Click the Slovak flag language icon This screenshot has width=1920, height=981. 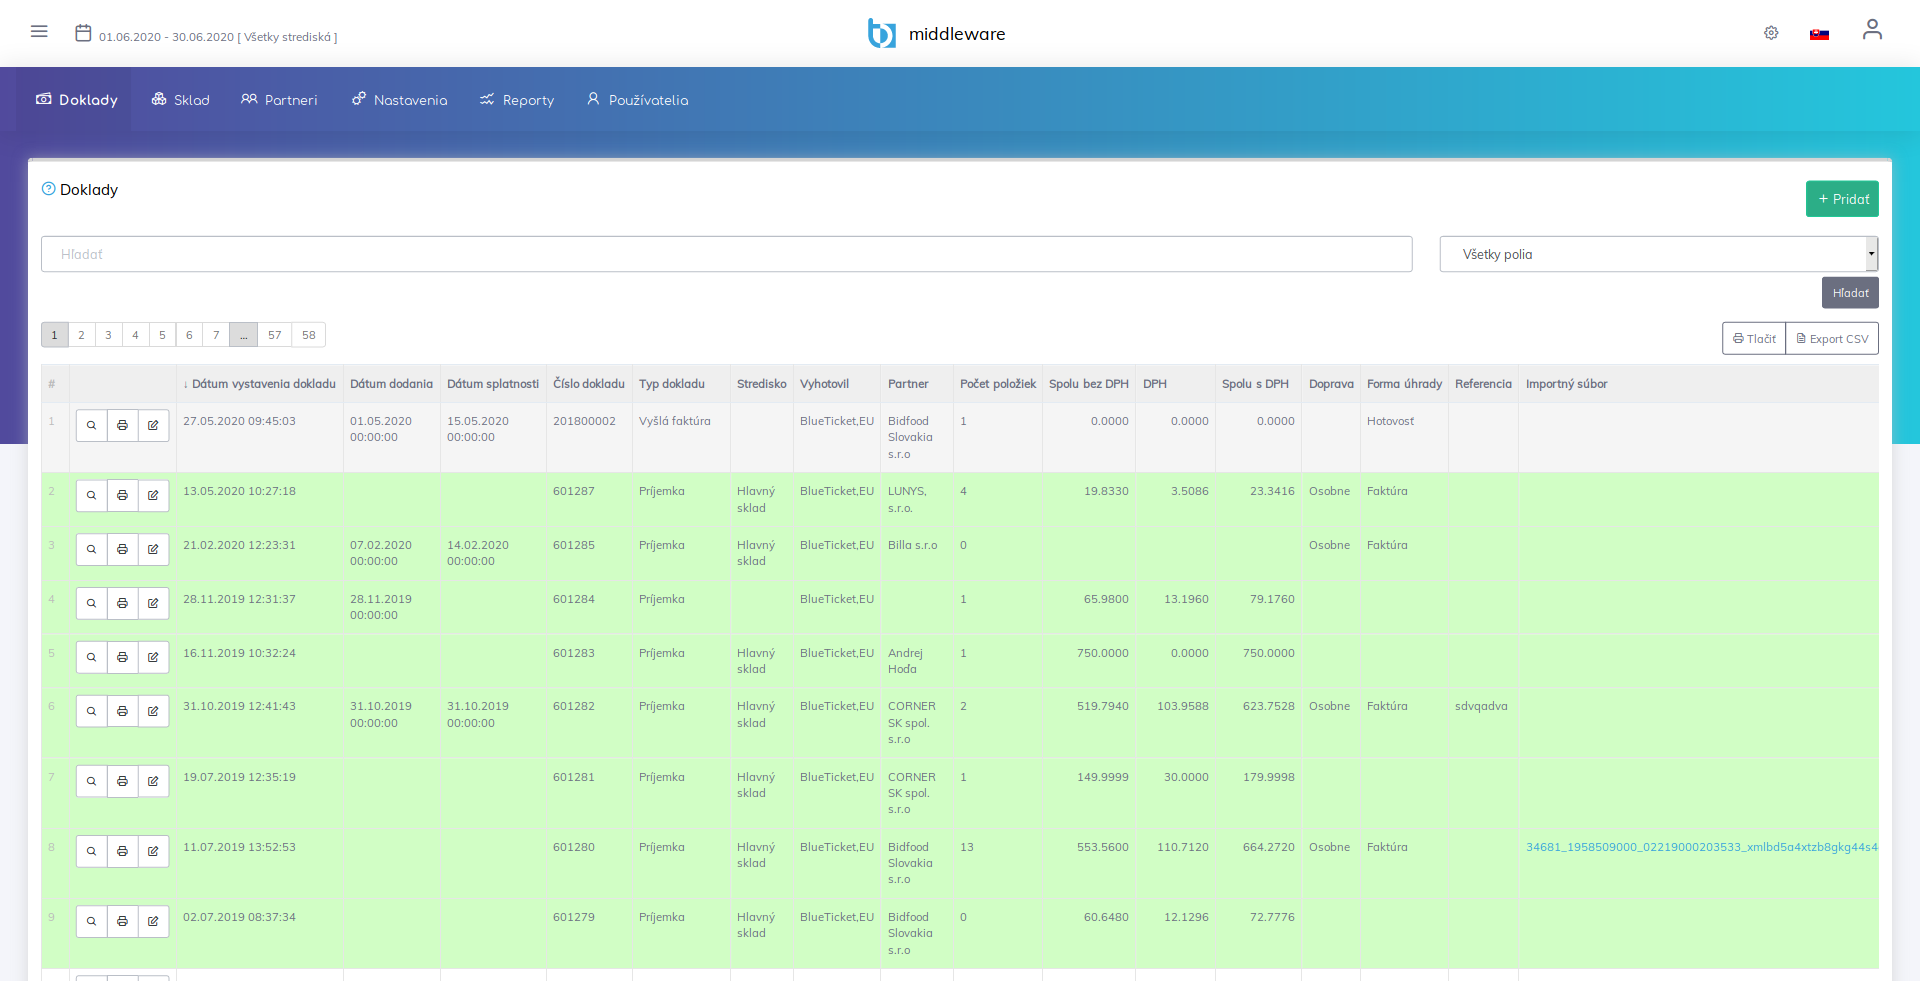[x=1819, y=34]
